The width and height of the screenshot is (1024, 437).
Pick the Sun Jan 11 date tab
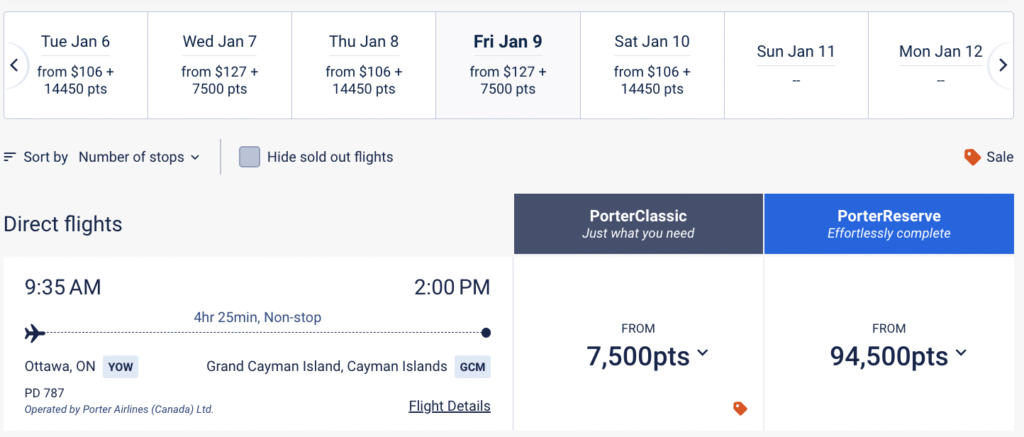pos(796,65)
